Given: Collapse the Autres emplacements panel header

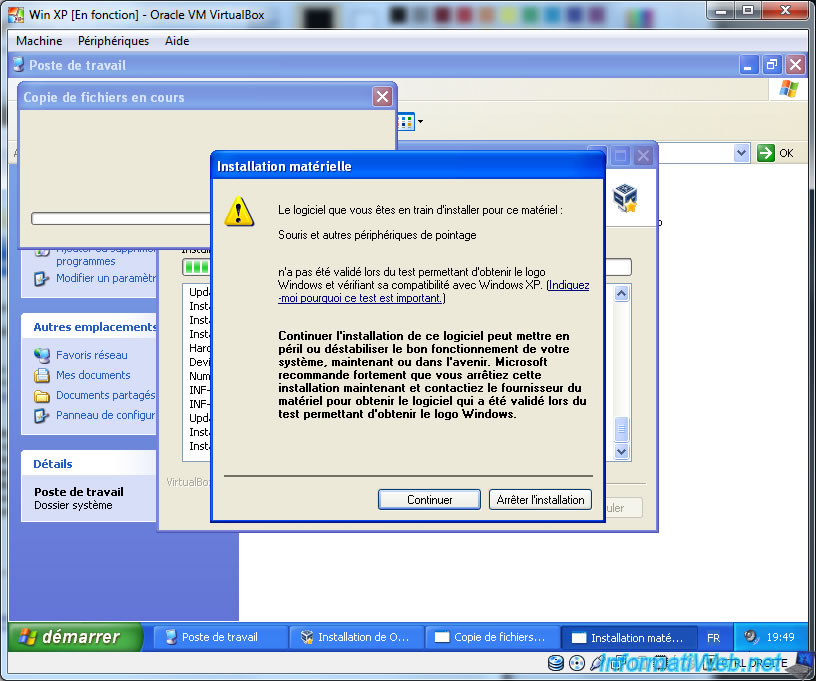Looking at the screenshot, I should pyautogui.click(x=89, y=327).
